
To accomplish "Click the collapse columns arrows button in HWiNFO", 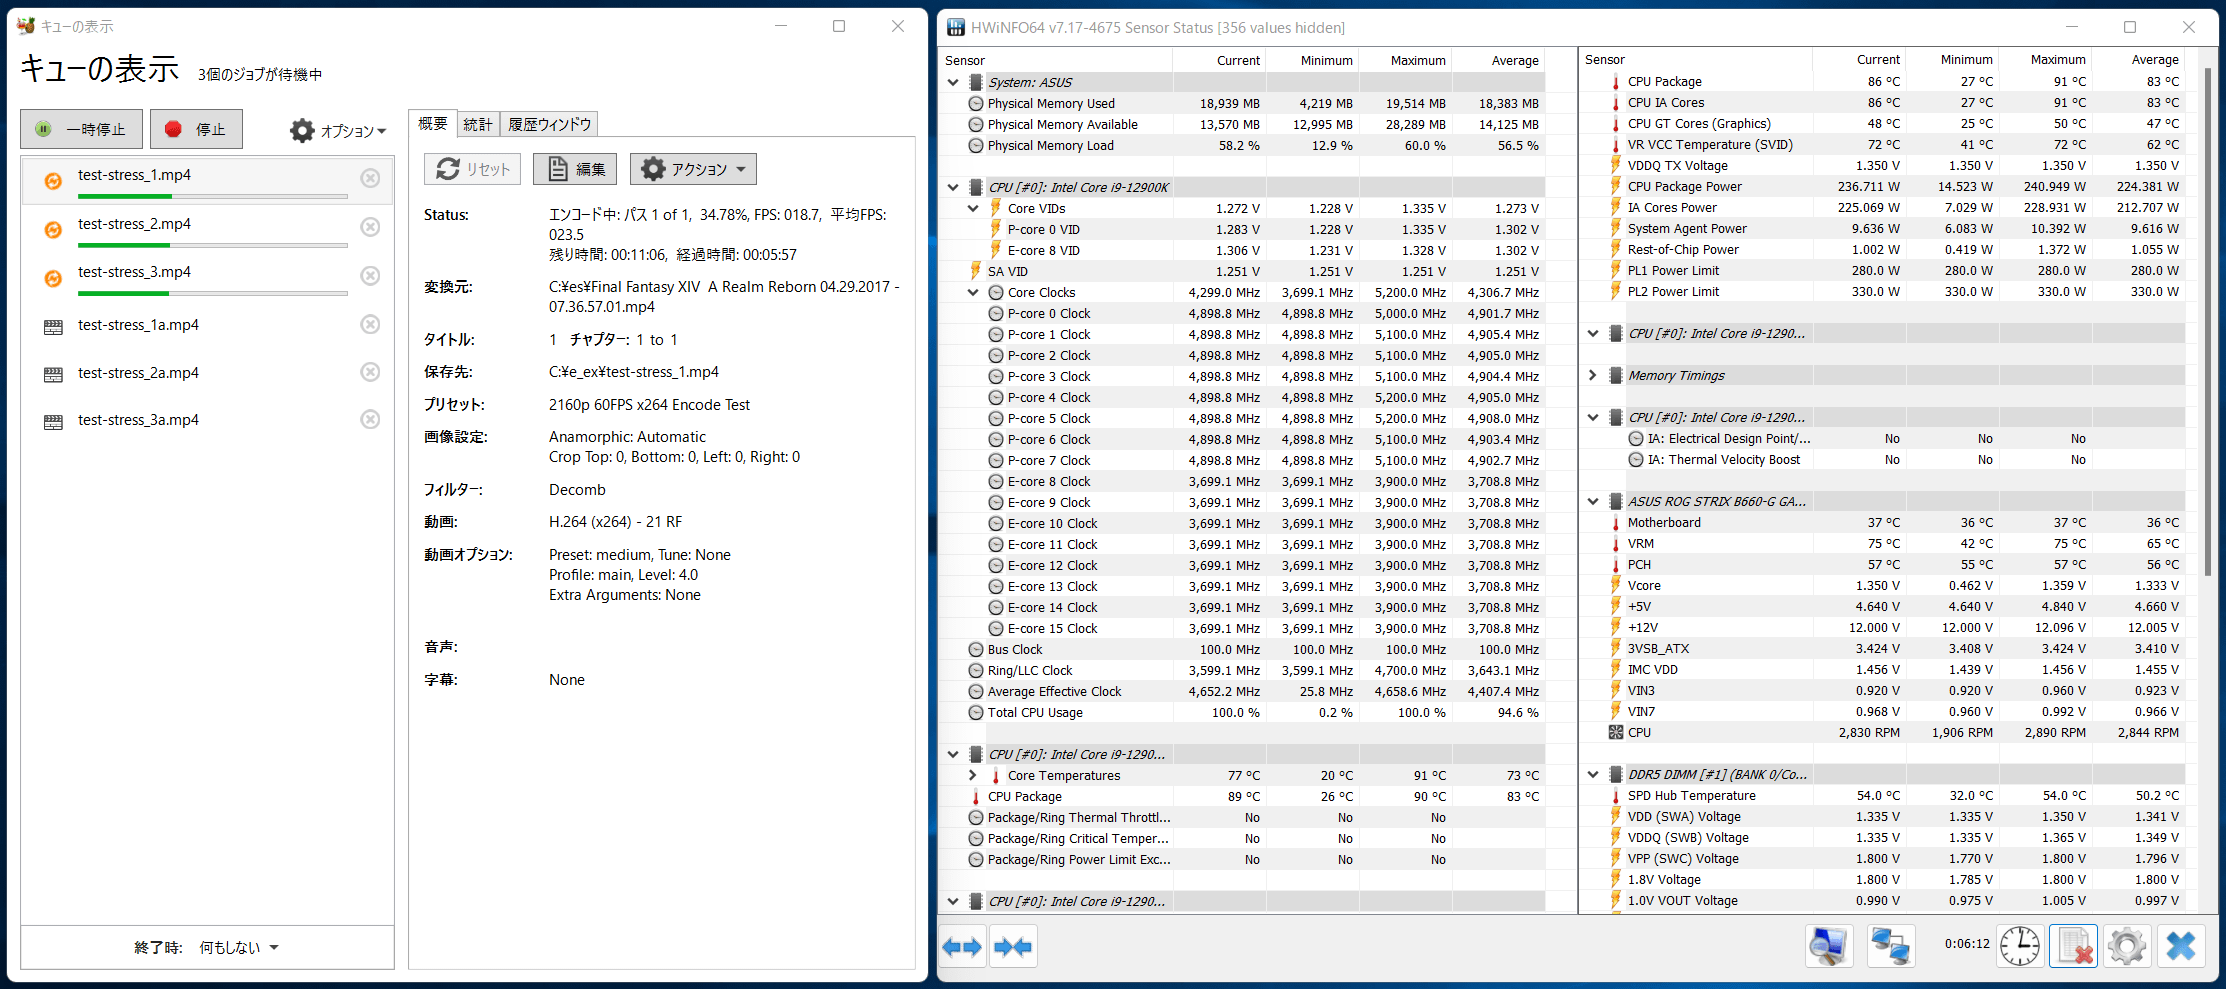I will pyautogui.click(x=1013, y=946).
